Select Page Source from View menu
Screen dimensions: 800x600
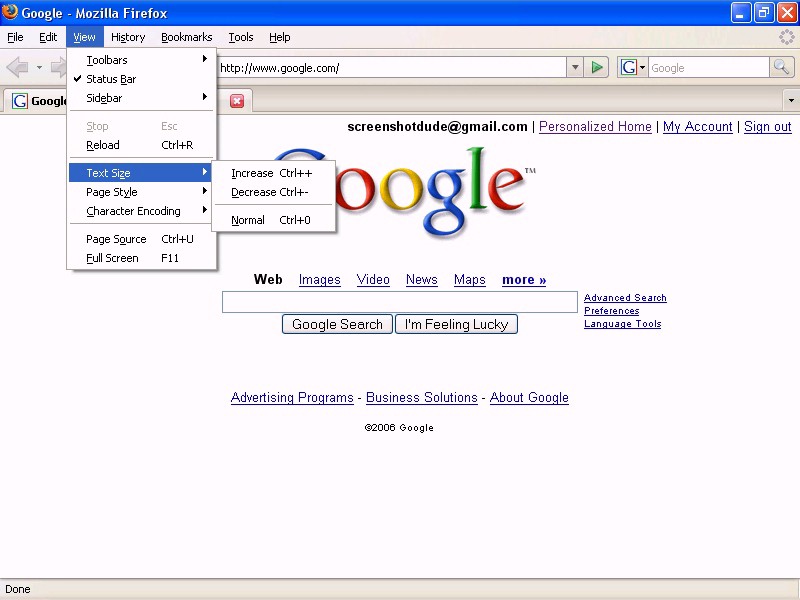[x=142, y=239]
